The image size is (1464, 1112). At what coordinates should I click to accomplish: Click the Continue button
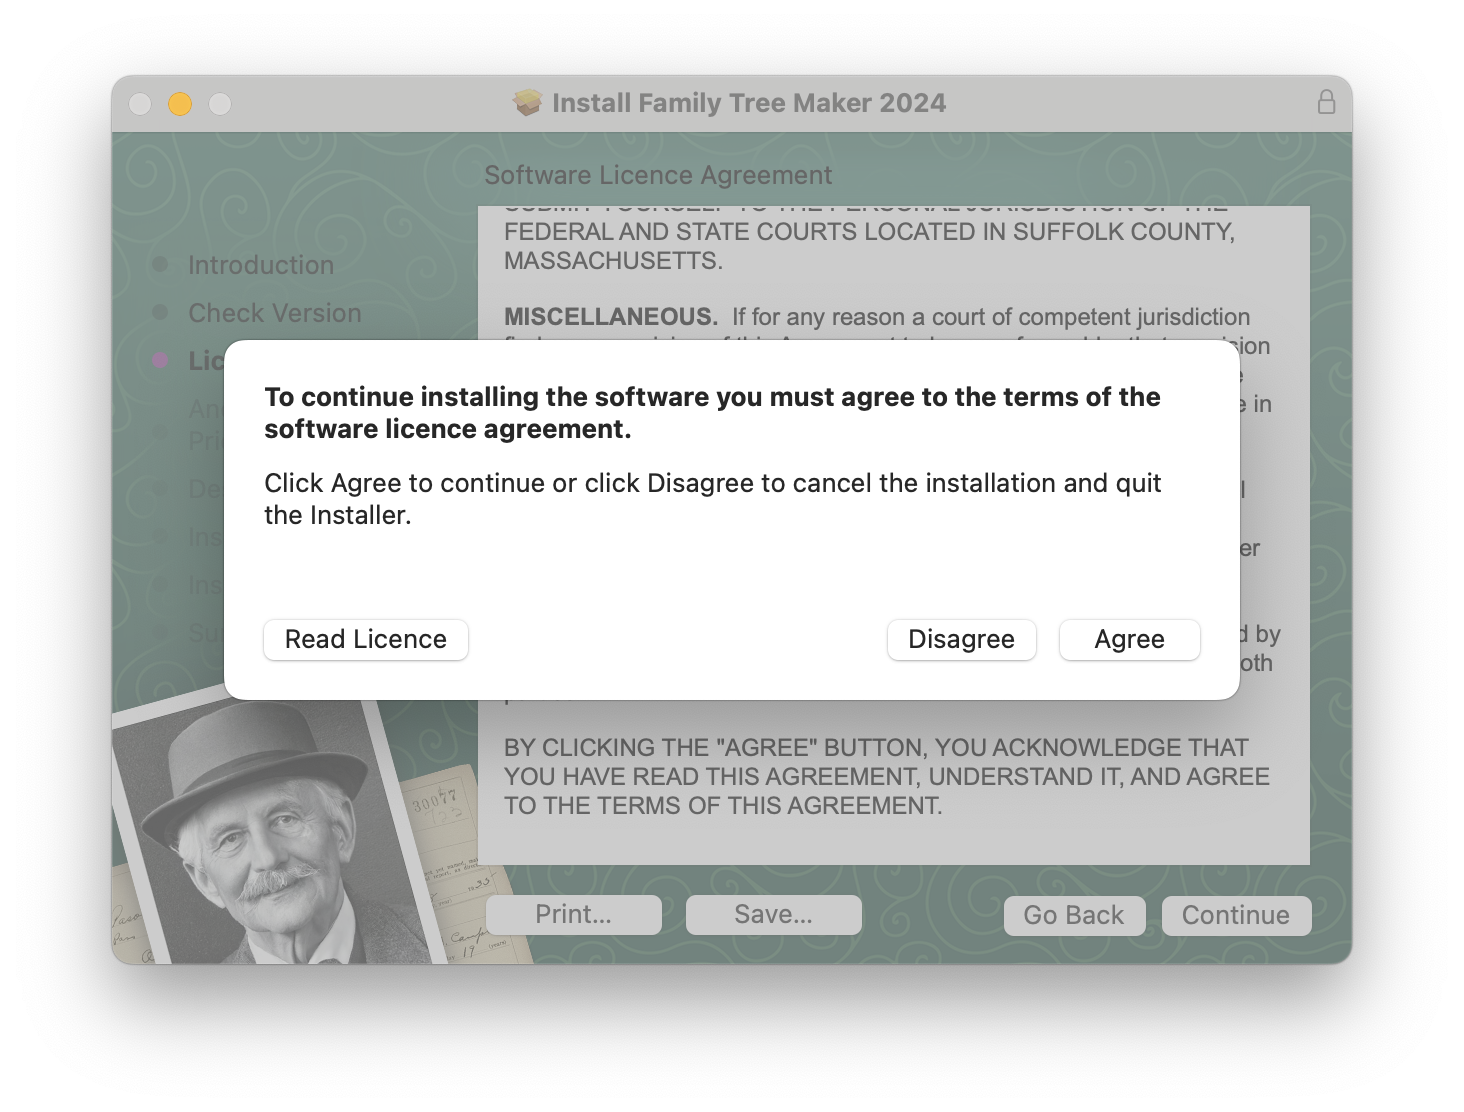pyautogui.click(x=1236, y=915)
